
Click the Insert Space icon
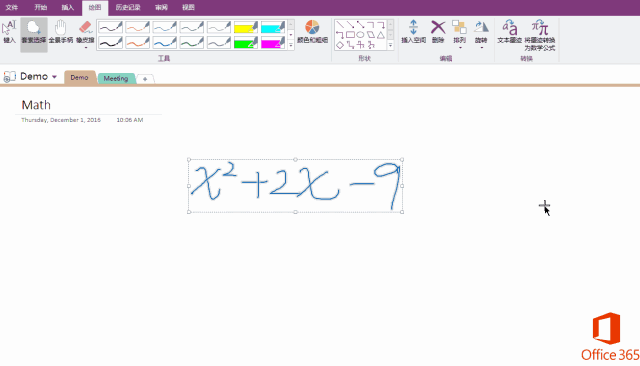[413, 32]
